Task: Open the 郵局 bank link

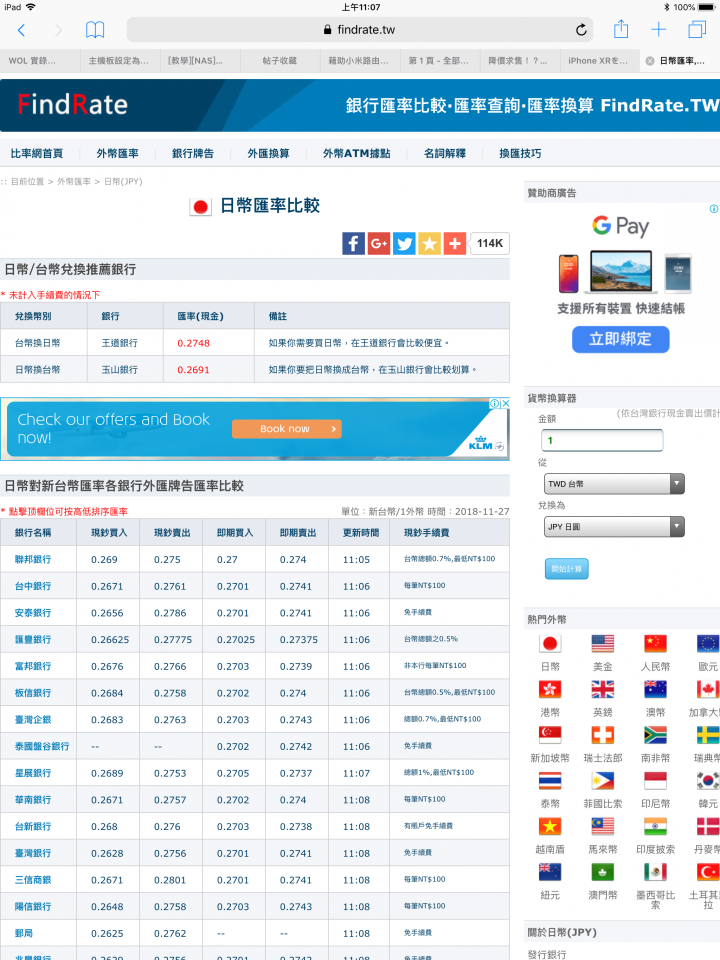Action: 24,933
